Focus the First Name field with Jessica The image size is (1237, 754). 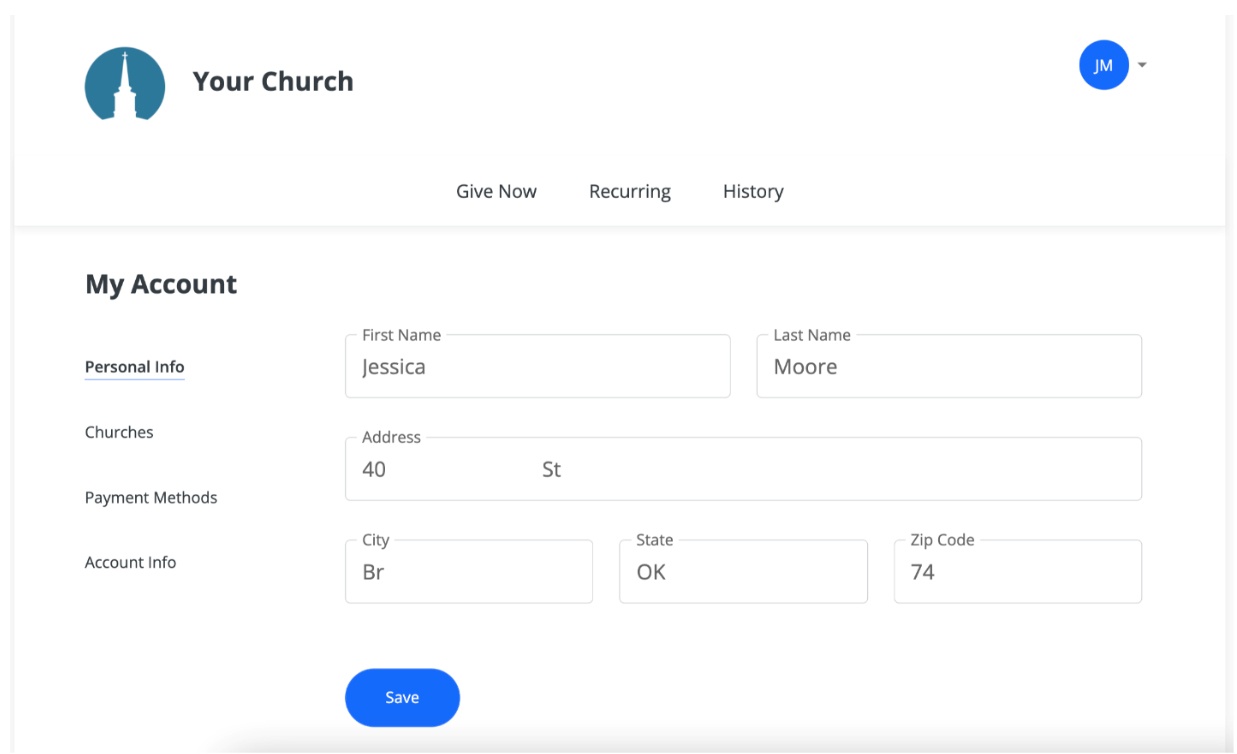coord(537,368)
